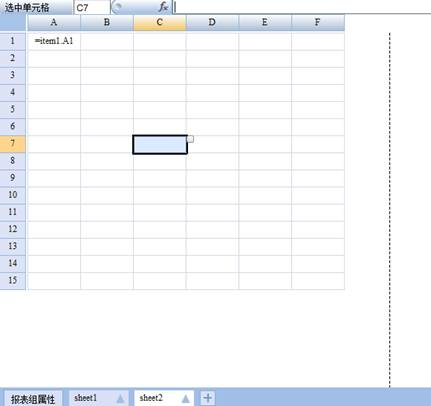The height and width of the screenshot is (406, 431).
Task: Select cell A1 containing =item1.A1
Action: tap(54, 41)
